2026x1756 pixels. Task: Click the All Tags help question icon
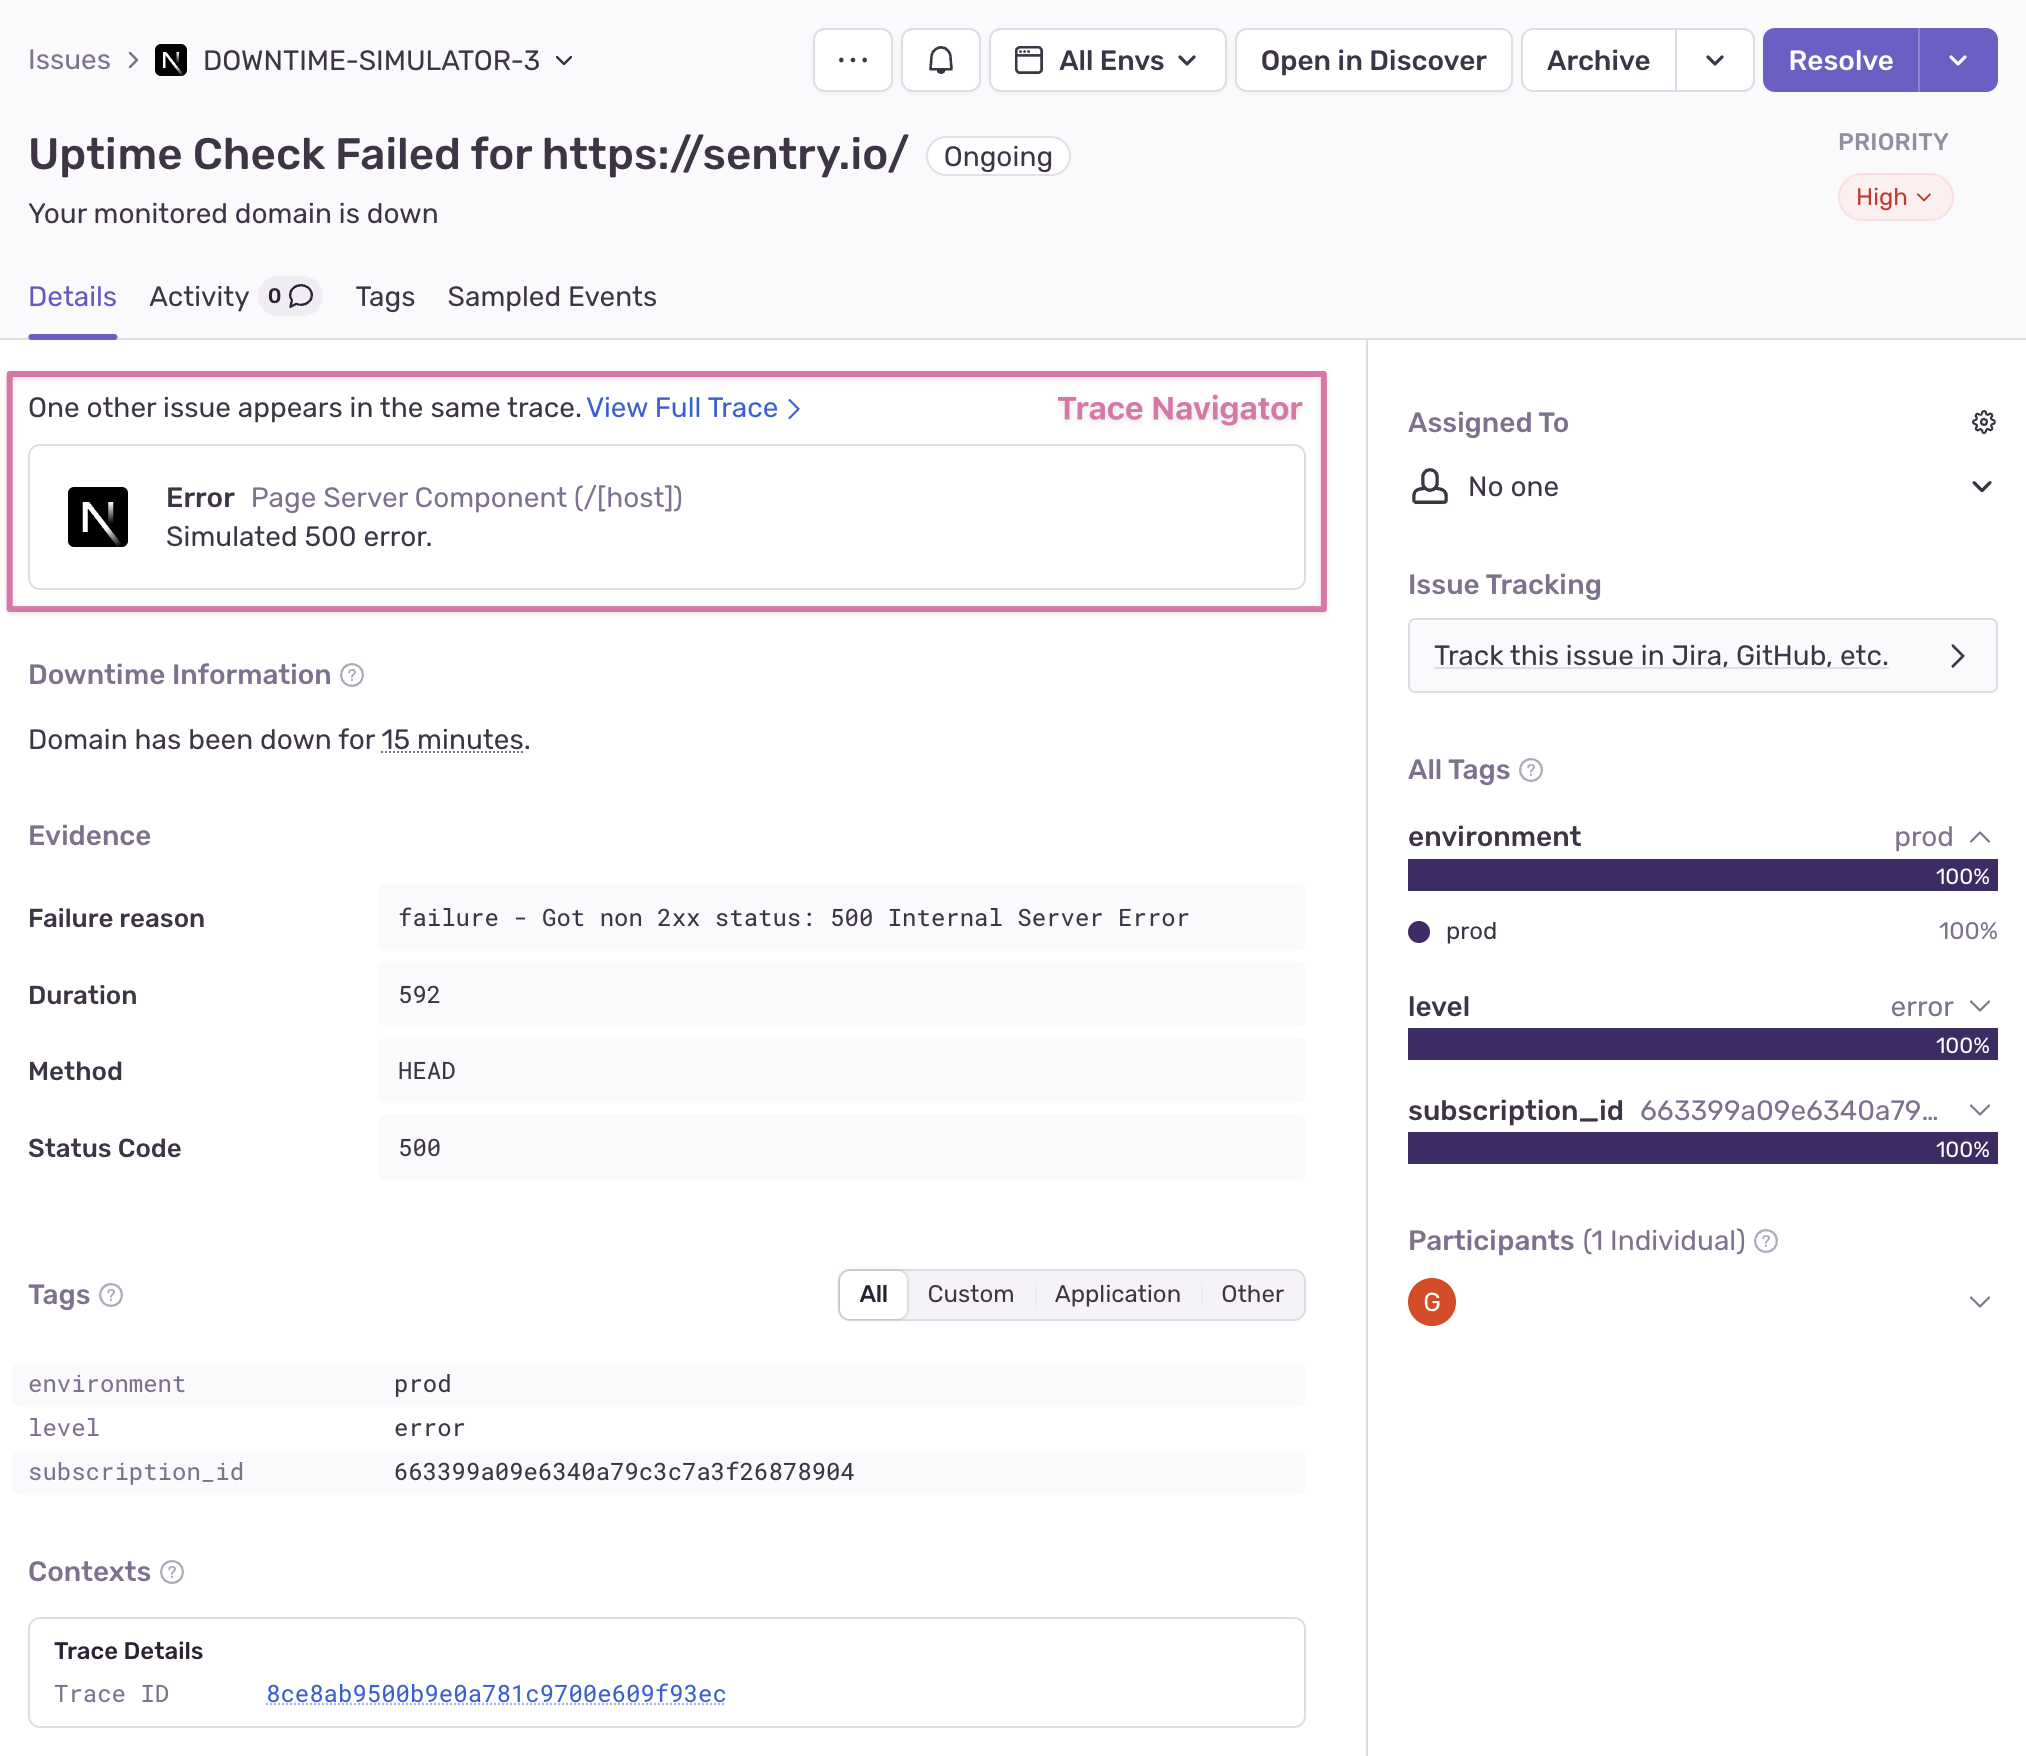(x=1530, y=770)
